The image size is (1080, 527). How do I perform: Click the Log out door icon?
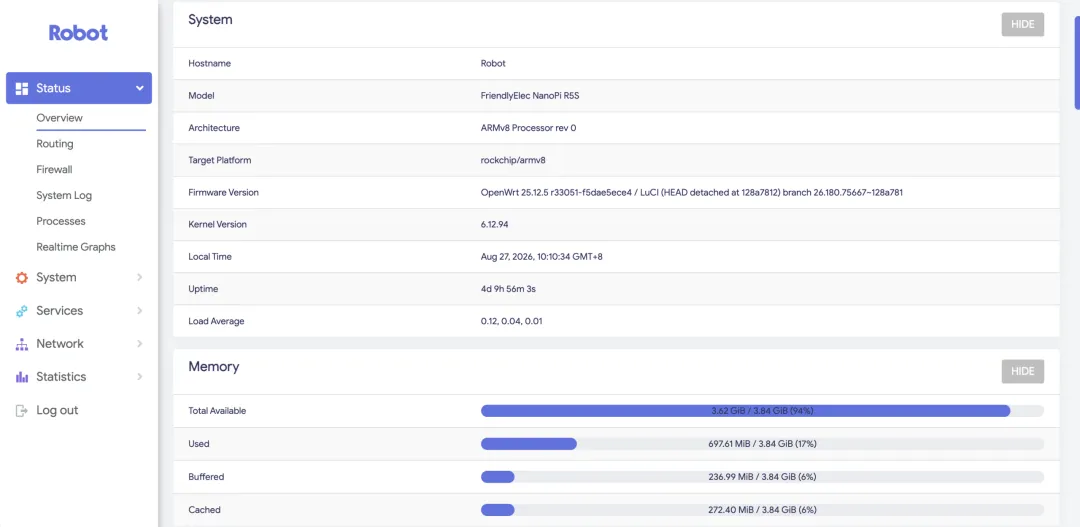[x=22, y=410]
